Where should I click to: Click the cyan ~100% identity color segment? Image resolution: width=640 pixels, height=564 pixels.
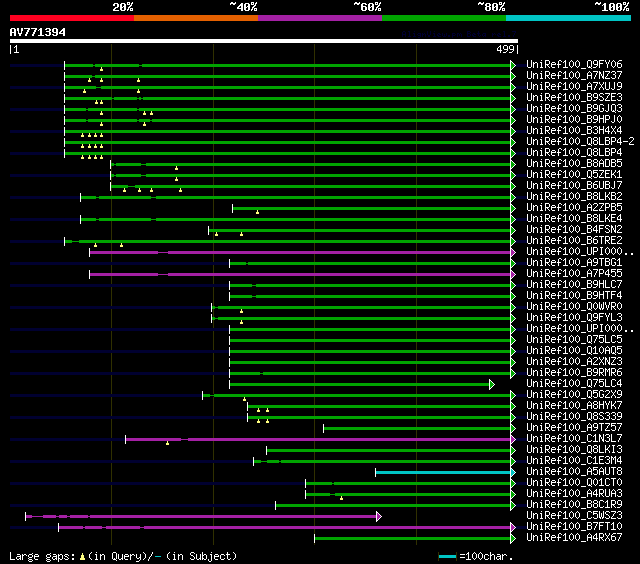tap(569, 18)
